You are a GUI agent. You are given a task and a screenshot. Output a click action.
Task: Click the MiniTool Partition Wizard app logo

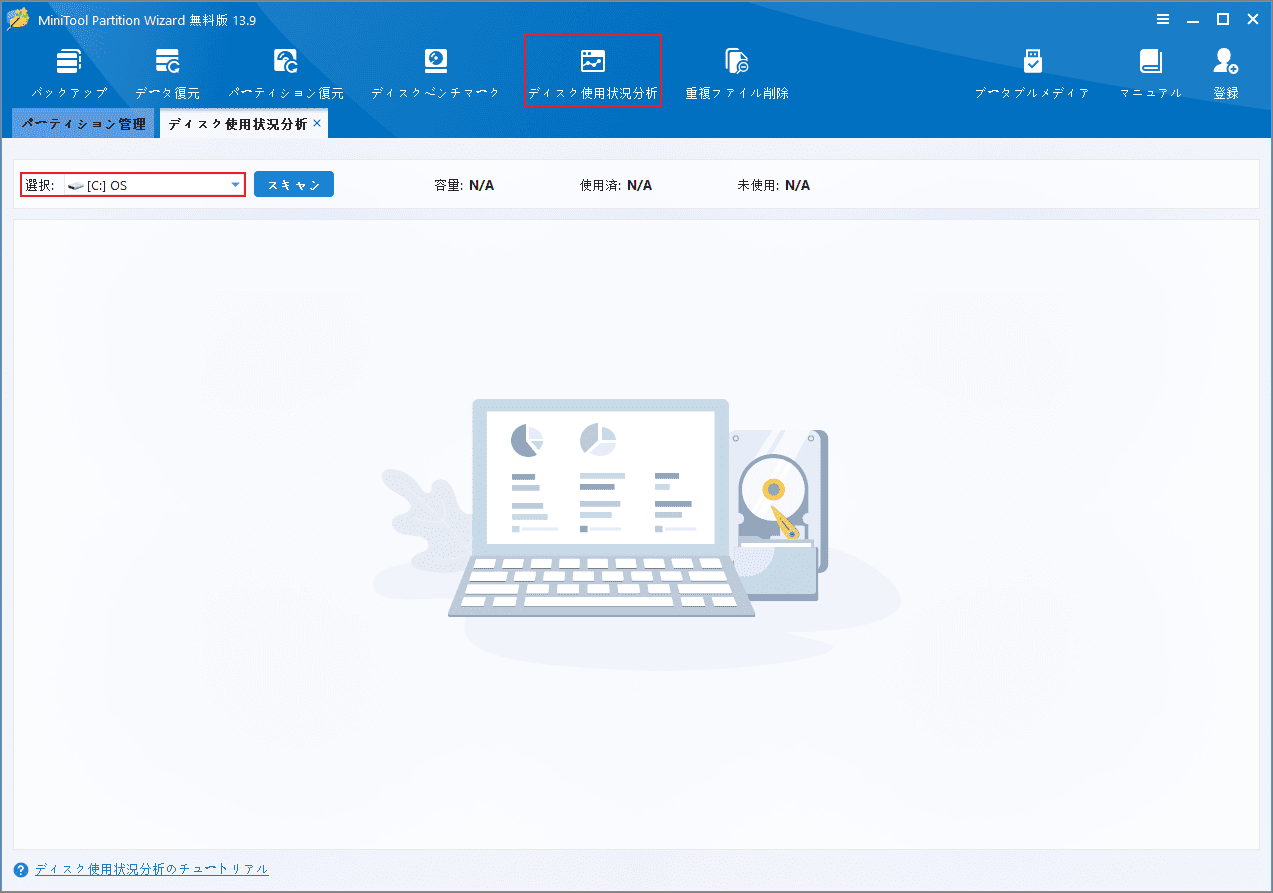pyautogui.click(x=17, y=19)
